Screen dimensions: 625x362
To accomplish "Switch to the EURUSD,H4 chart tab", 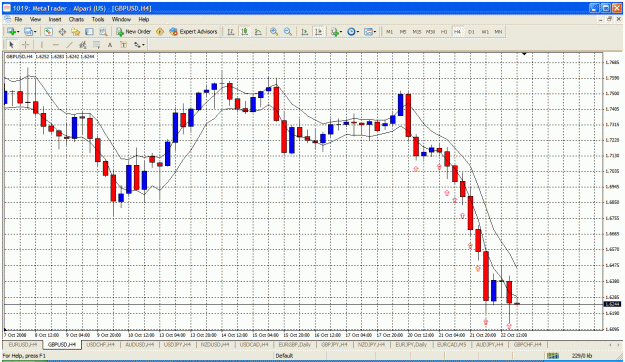I will pyautogui.click(x=23, y=344).
